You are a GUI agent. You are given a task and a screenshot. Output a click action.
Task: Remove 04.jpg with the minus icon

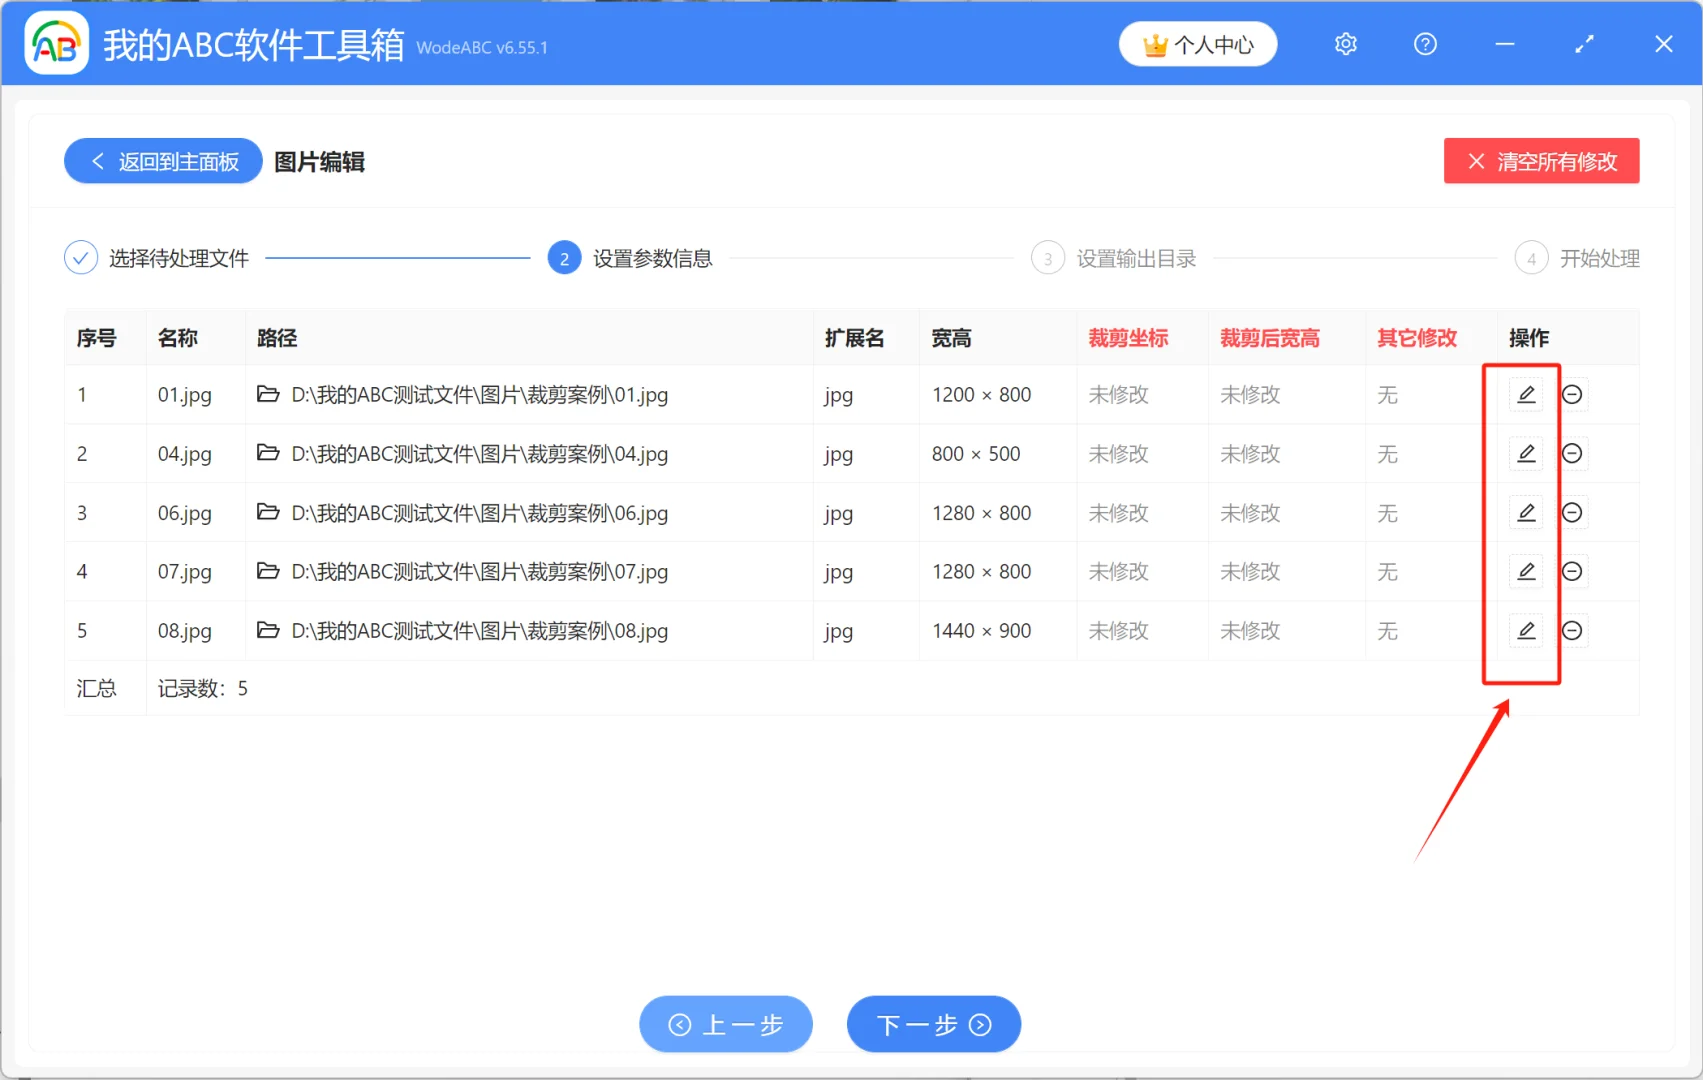click(1572, 453)
